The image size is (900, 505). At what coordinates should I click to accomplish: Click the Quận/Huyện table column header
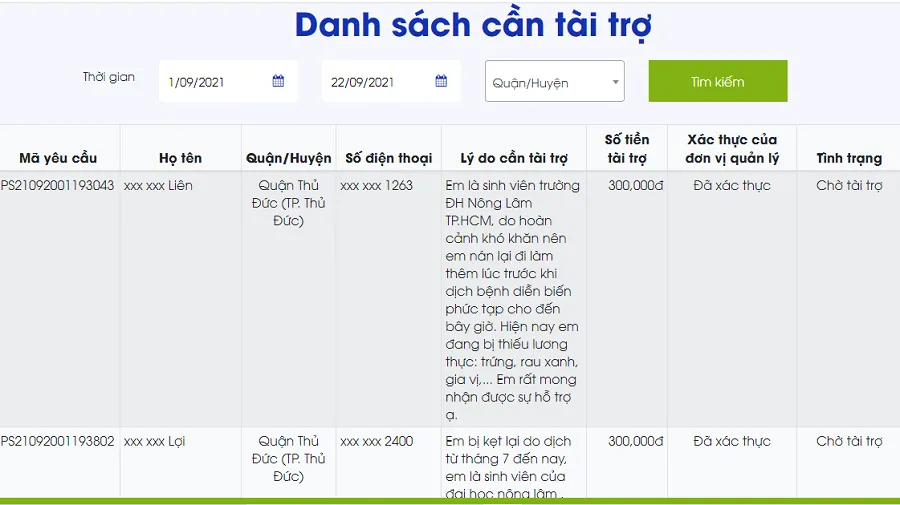(x=288, y=158)
